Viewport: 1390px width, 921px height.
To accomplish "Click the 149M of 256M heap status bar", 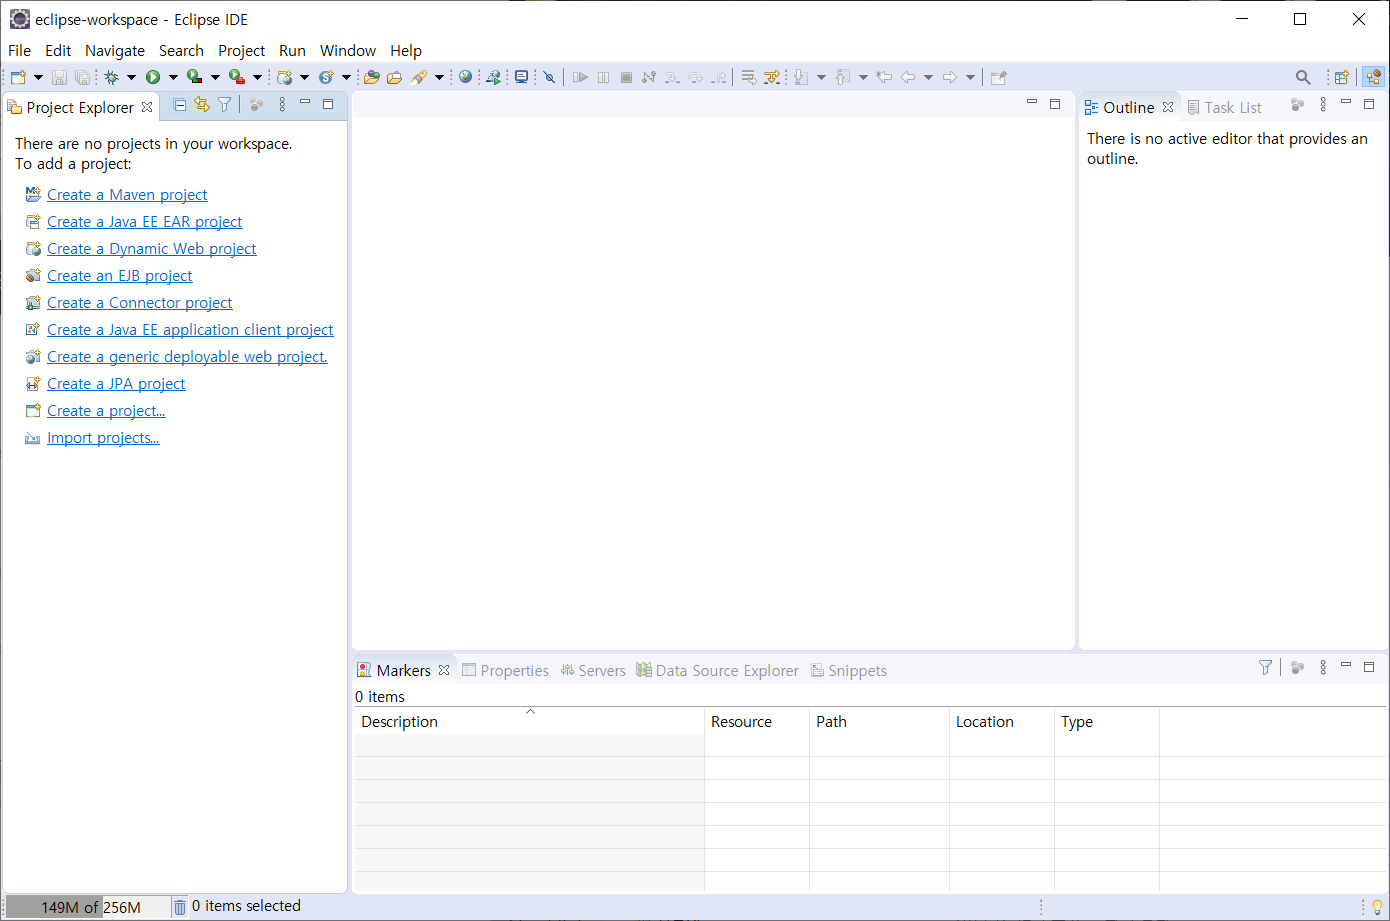I will coord(90,907).
